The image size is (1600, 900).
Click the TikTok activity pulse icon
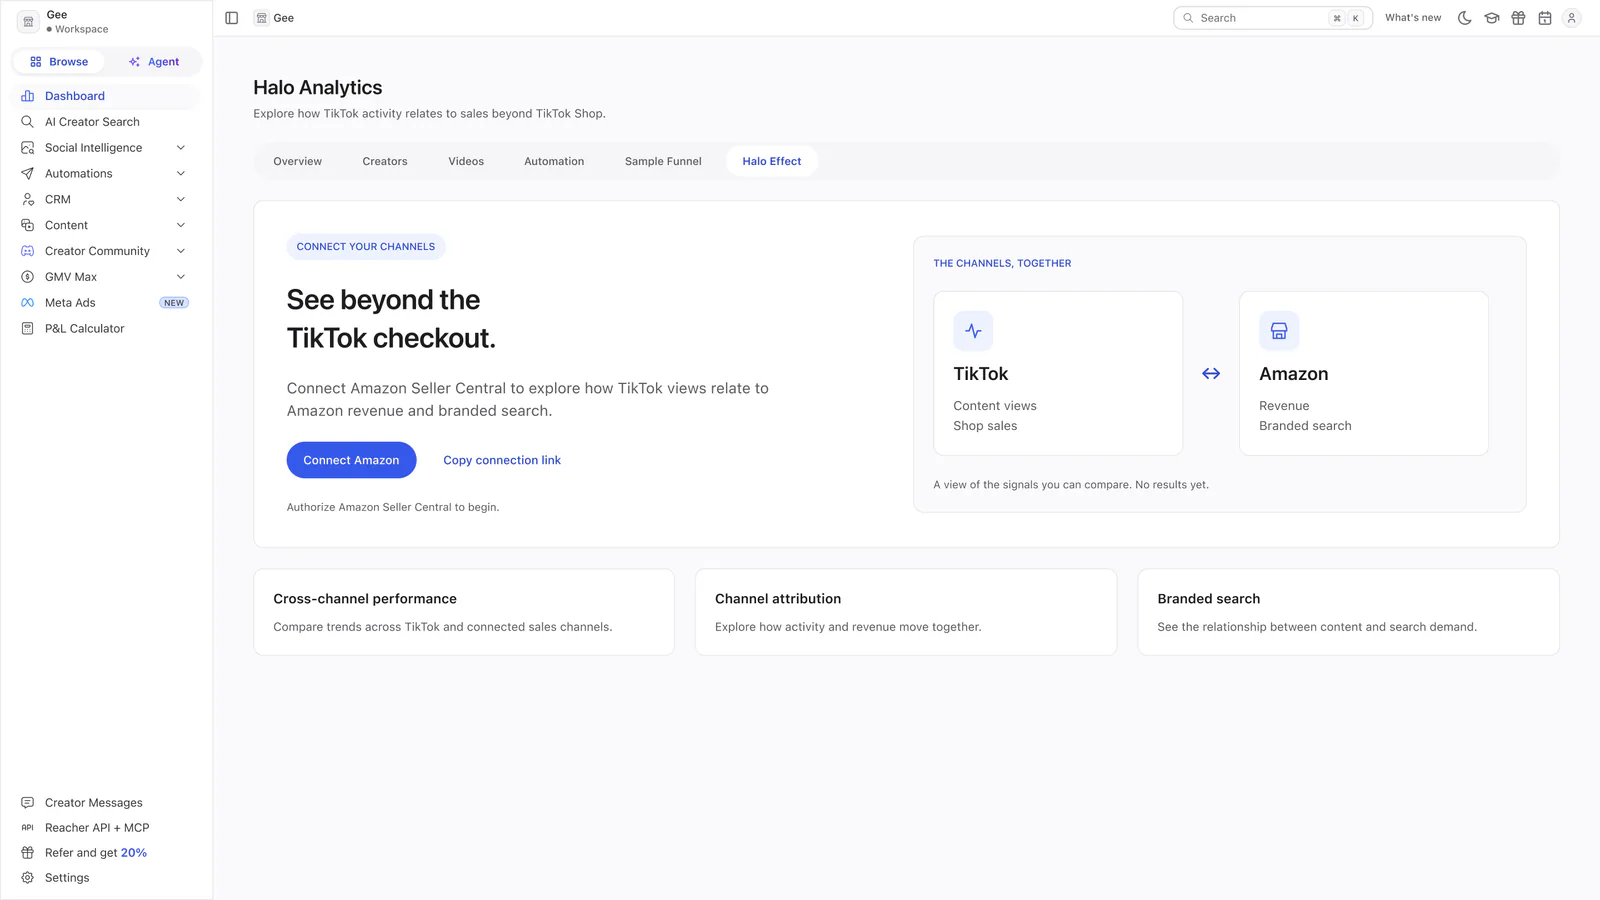[x=973, y=331]
